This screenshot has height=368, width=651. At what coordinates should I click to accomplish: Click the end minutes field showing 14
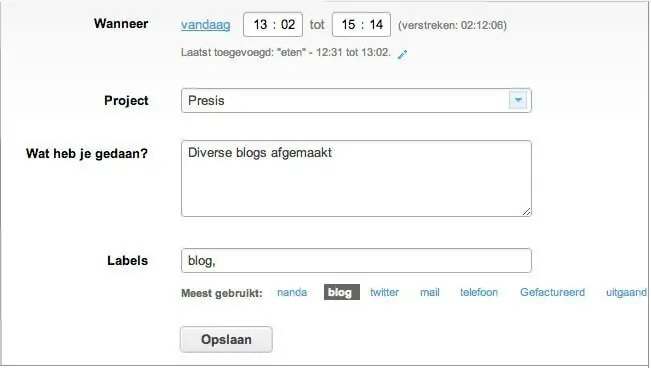pyautogui.click(x=376, y=25)
